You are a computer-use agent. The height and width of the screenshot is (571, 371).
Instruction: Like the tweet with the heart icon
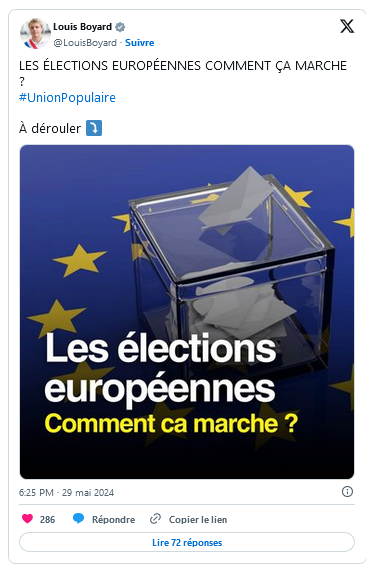click(27, 519)
